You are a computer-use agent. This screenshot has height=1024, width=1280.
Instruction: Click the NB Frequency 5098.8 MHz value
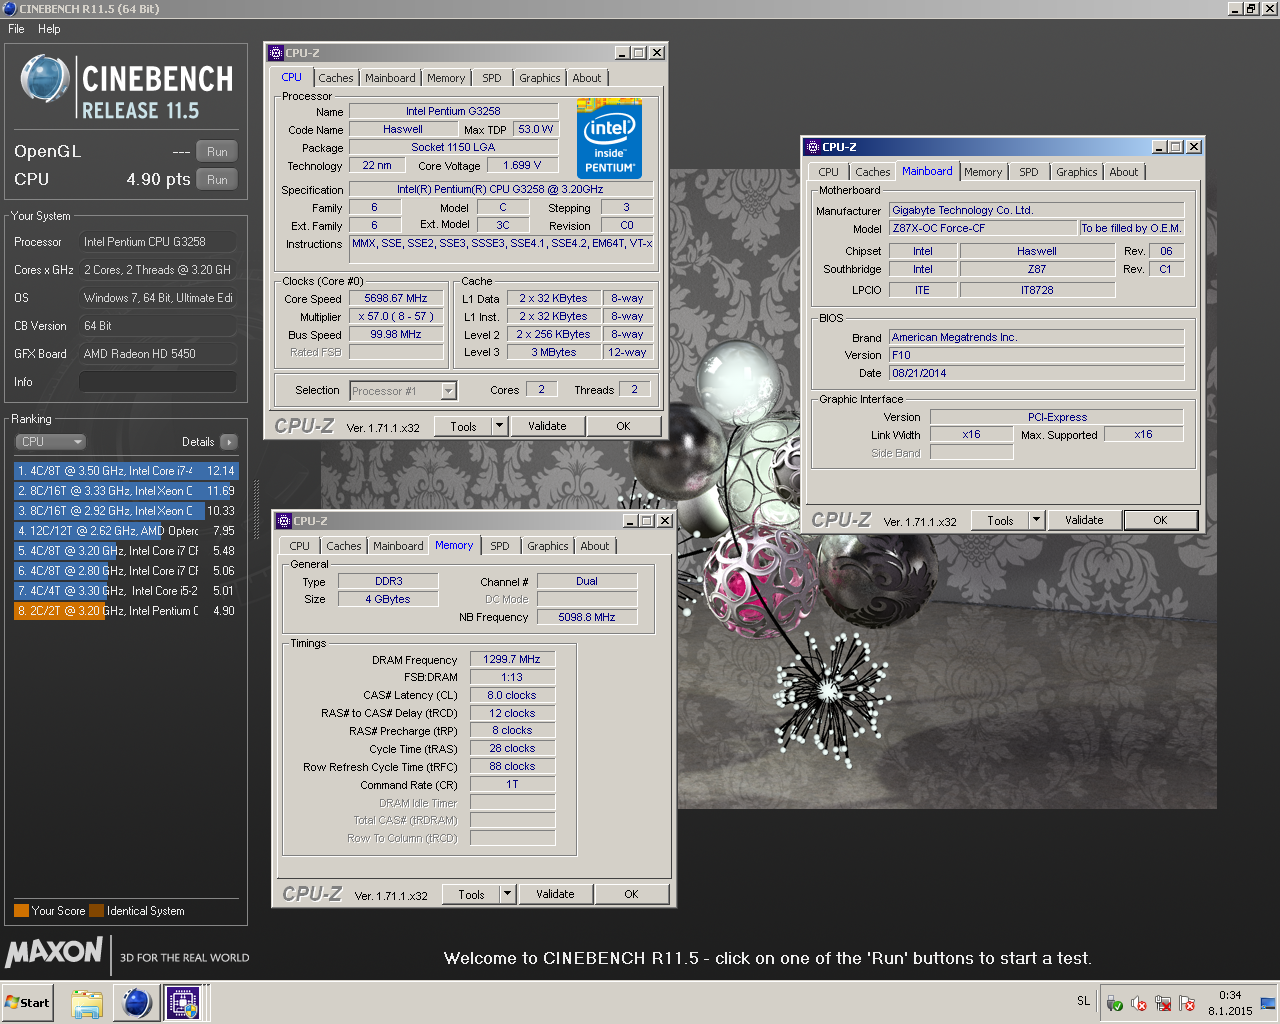587,617
